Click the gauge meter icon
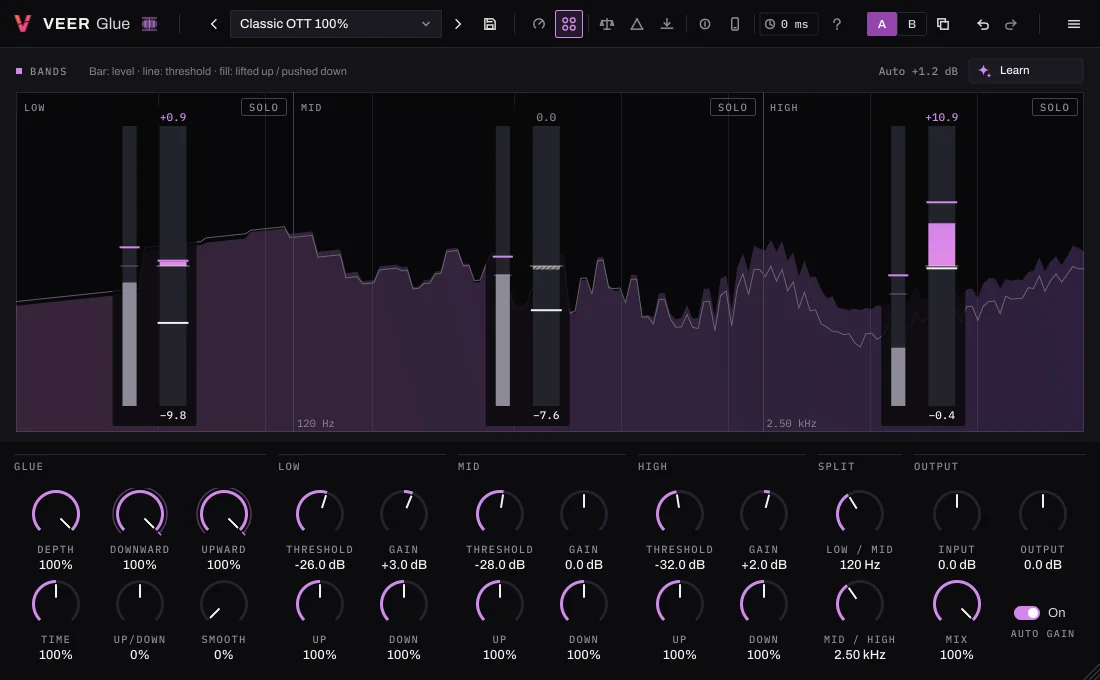Screen dimensions: 1100x680 coord(539,24)
